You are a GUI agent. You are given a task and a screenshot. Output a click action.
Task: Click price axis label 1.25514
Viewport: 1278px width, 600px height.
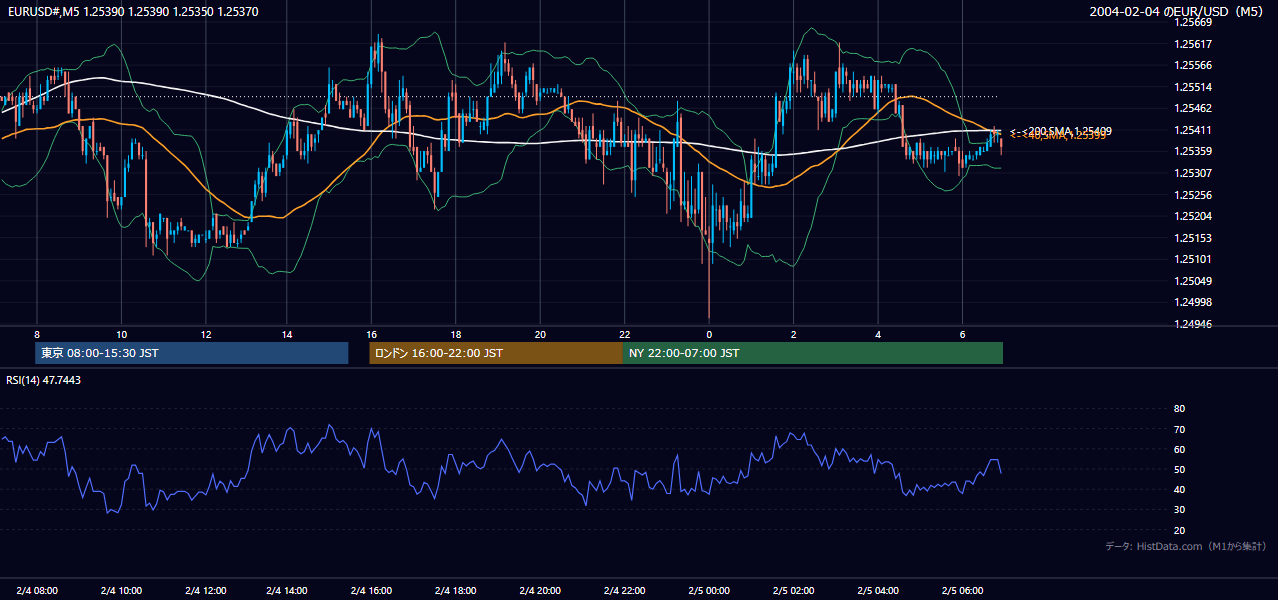pos(1192,87)
